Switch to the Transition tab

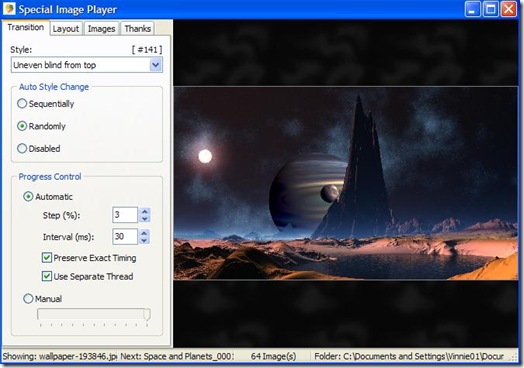[25, 27]
